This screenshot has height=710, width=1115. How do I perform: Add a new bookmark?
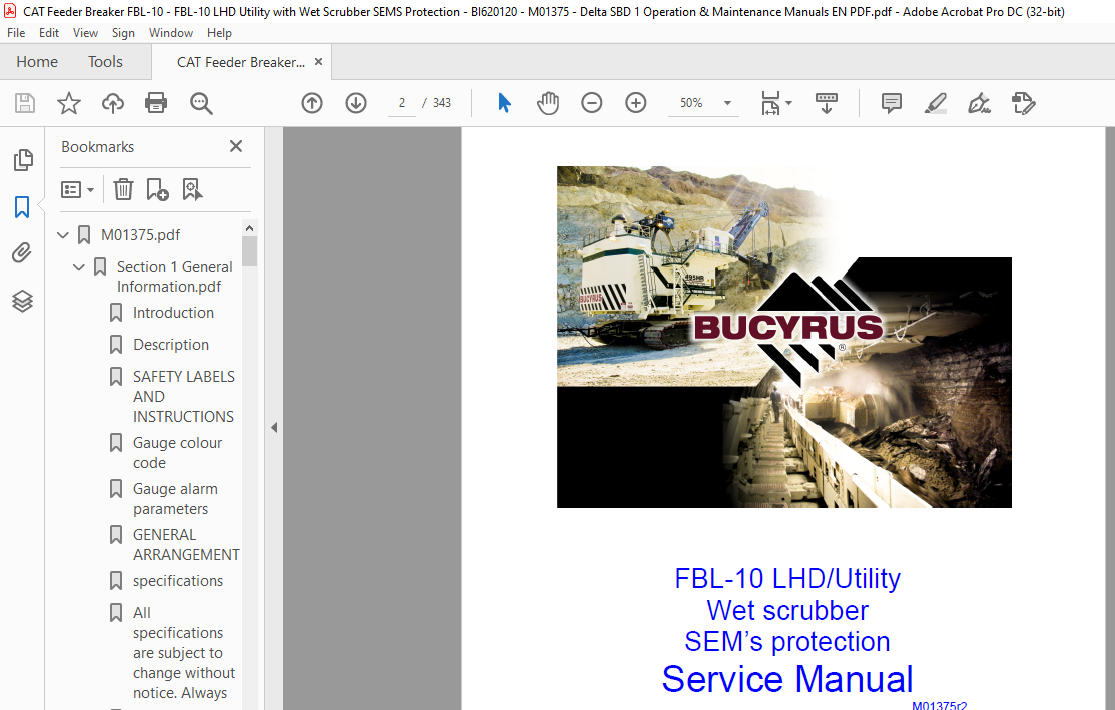point(157,189)
